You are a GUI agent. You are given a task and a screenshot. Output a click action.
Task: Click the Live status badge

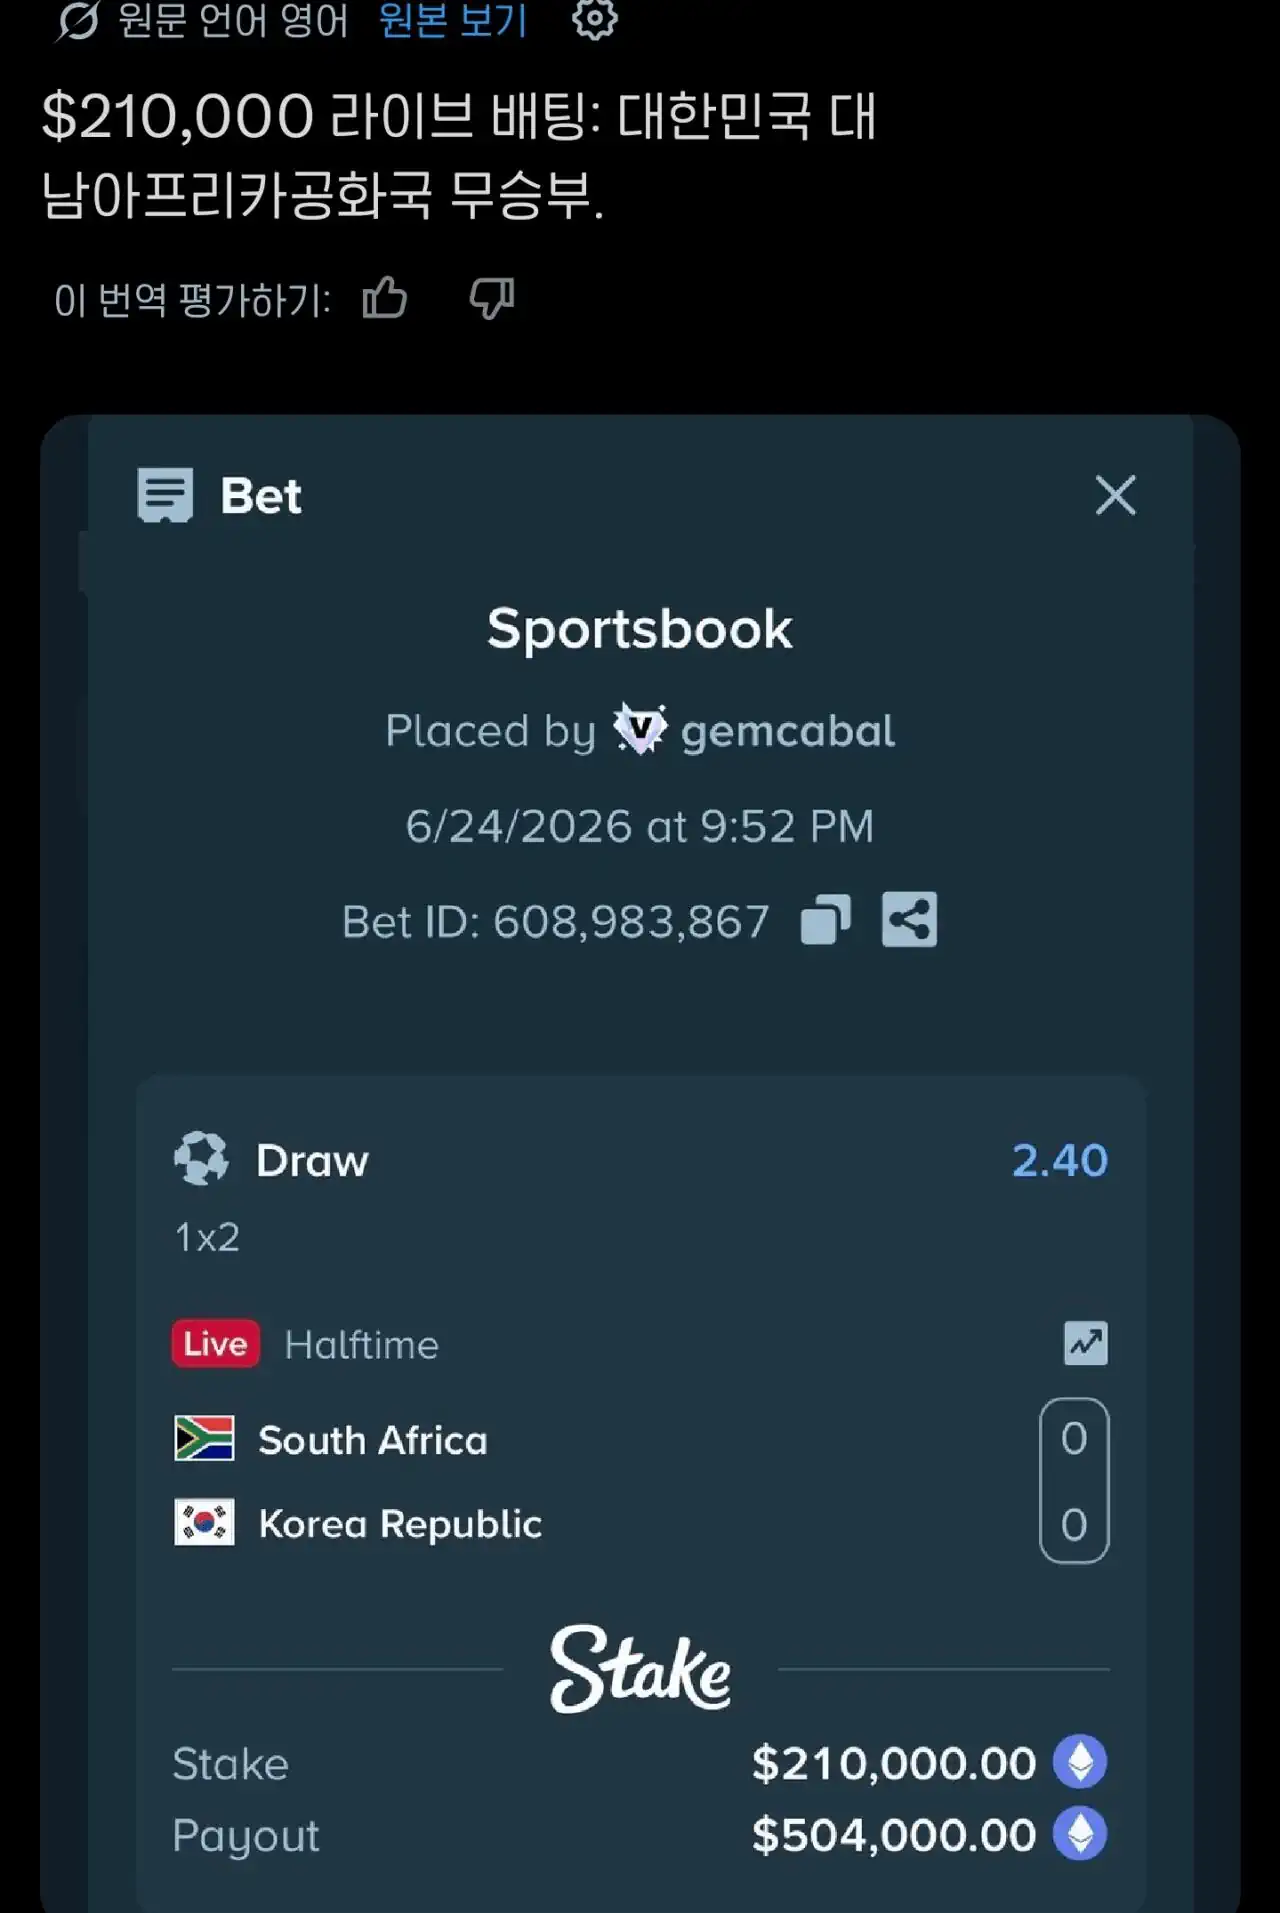pyautogui.click(x=216, y=1343)
